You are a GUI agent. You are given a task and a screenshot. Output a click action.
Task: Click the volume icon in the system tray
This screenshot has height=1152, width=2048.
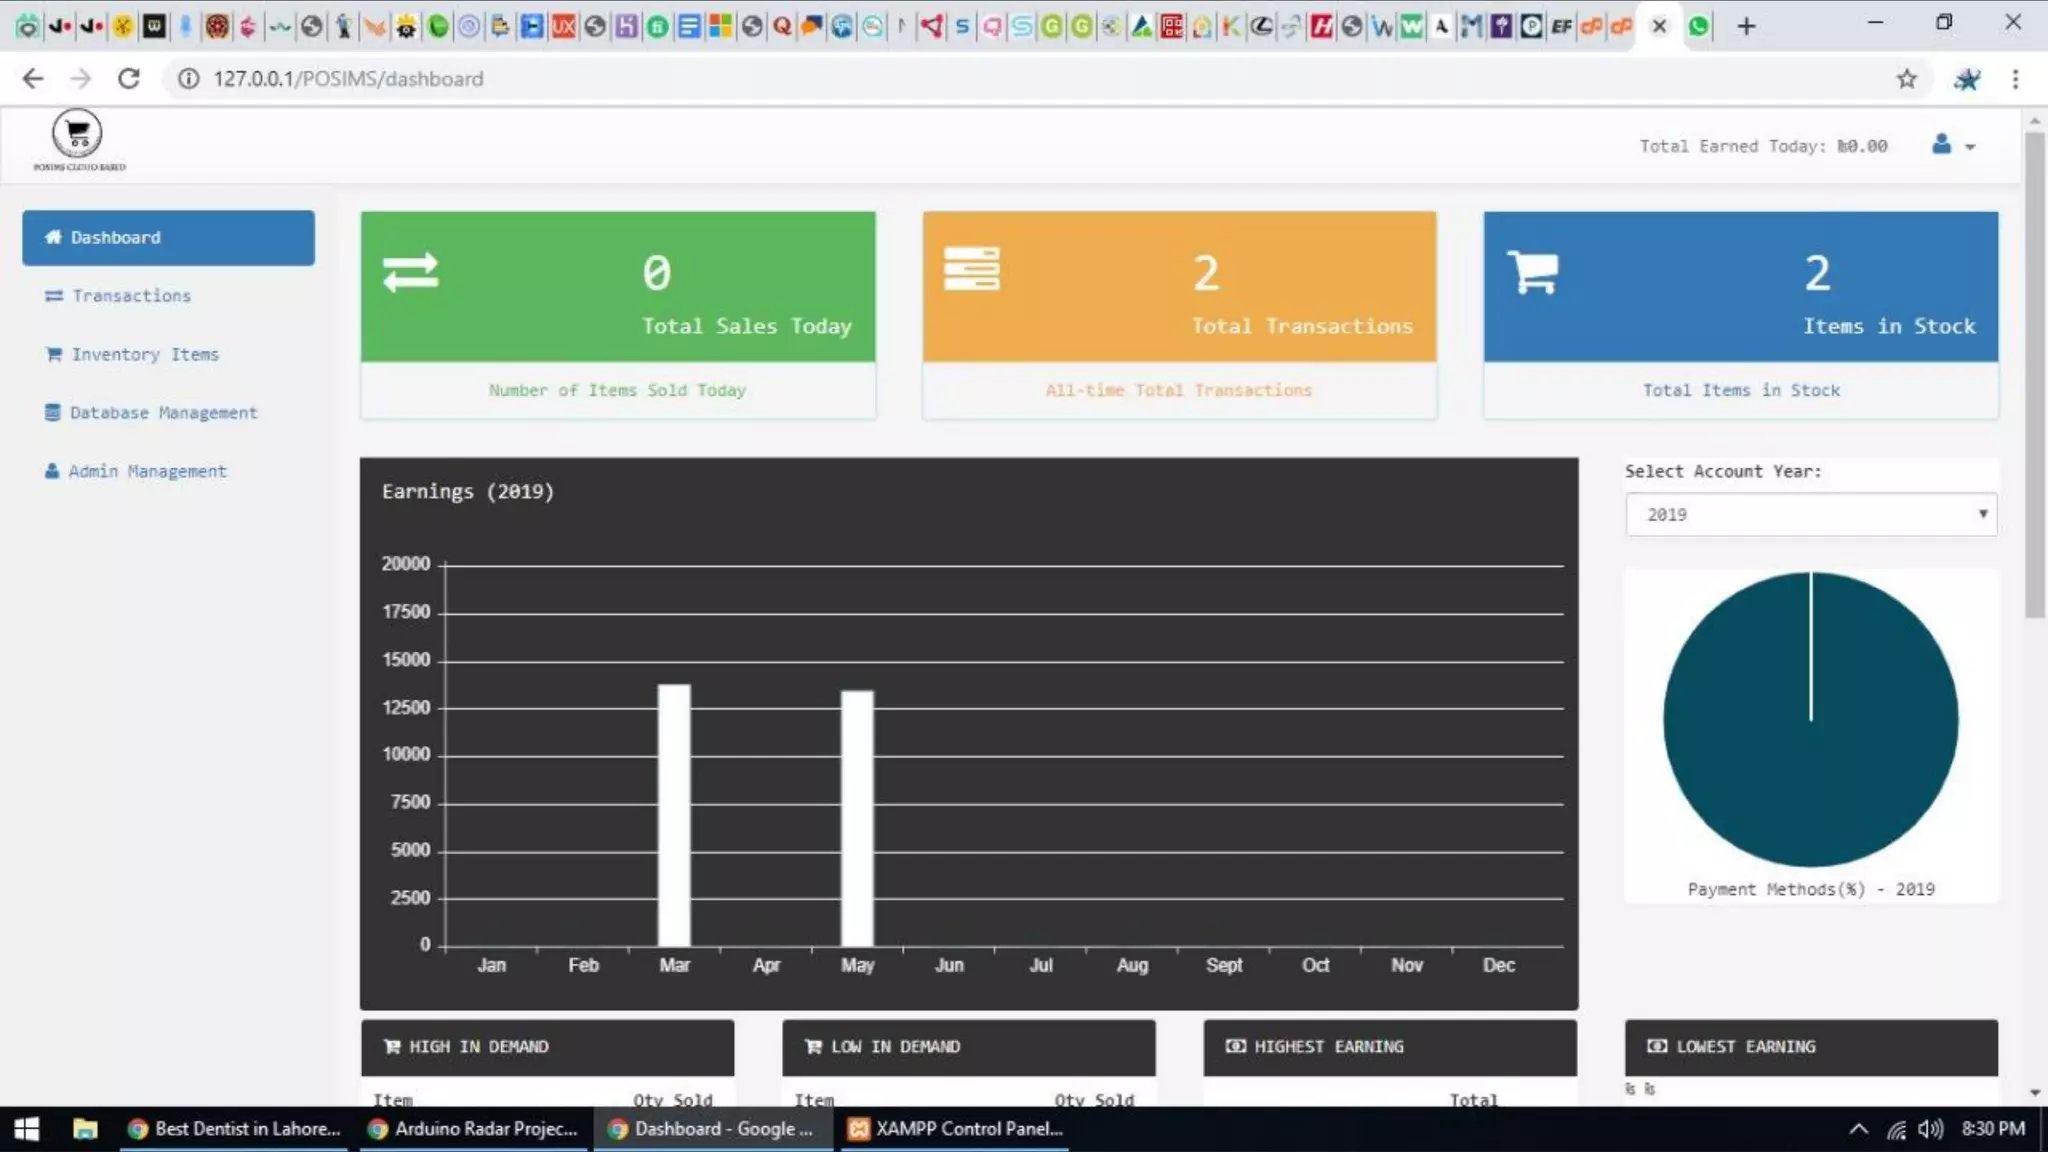(1930, 1129)
